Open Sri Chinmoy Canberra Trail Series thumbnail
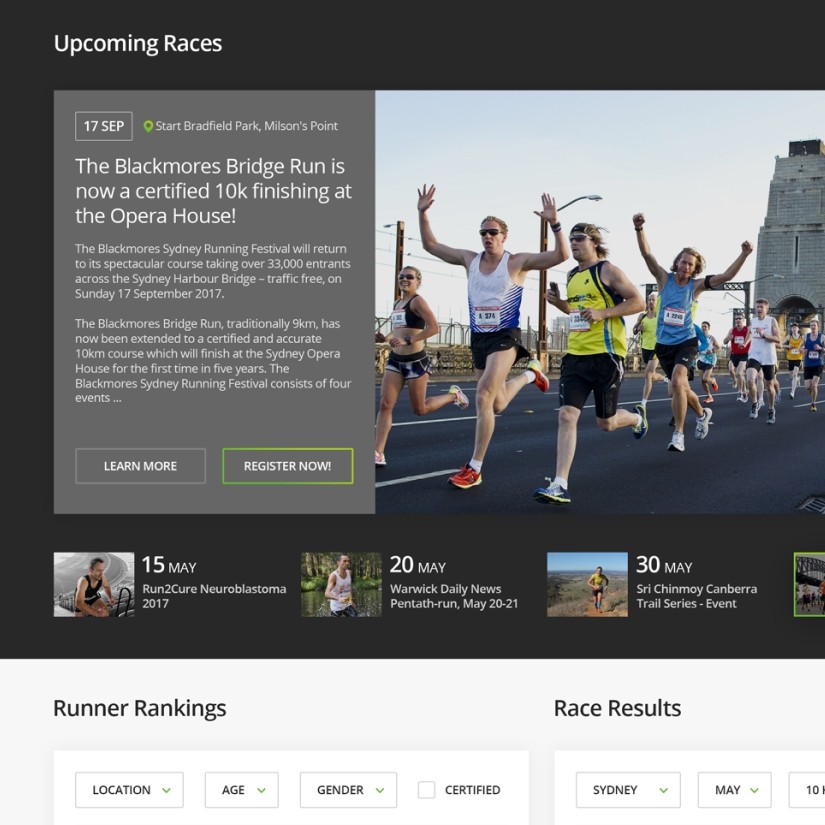This screenshot has height=825, width=825. [587, 585]
